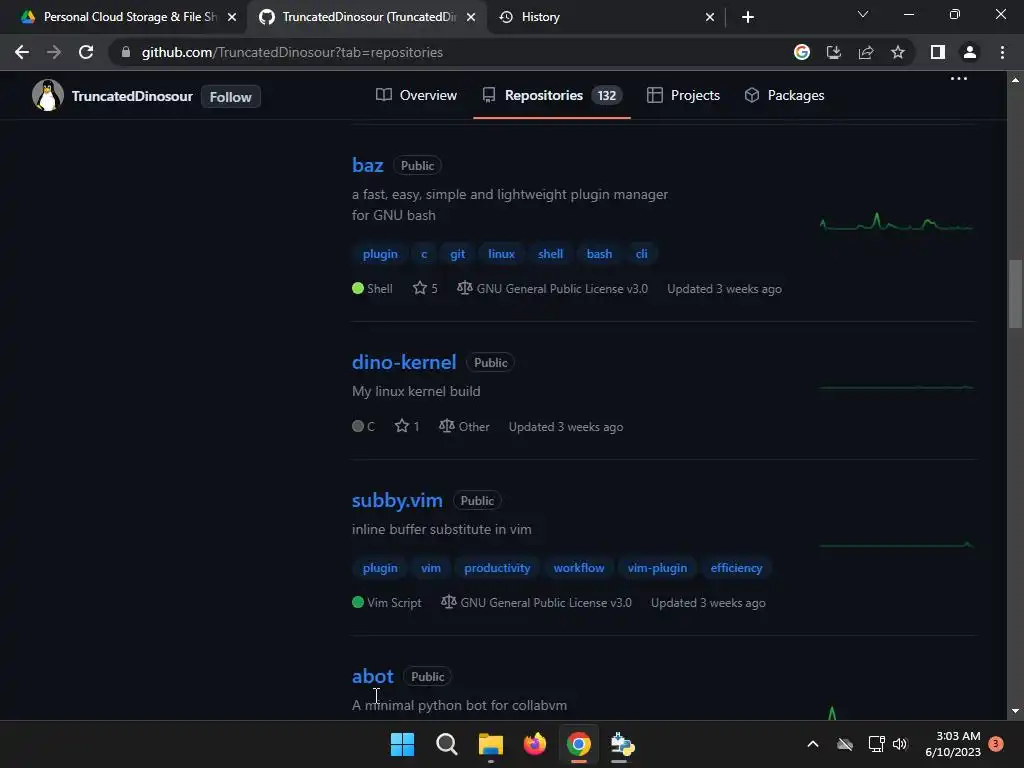Open Windows Start menu
The image size is (1024, 768).
[402, 744]
